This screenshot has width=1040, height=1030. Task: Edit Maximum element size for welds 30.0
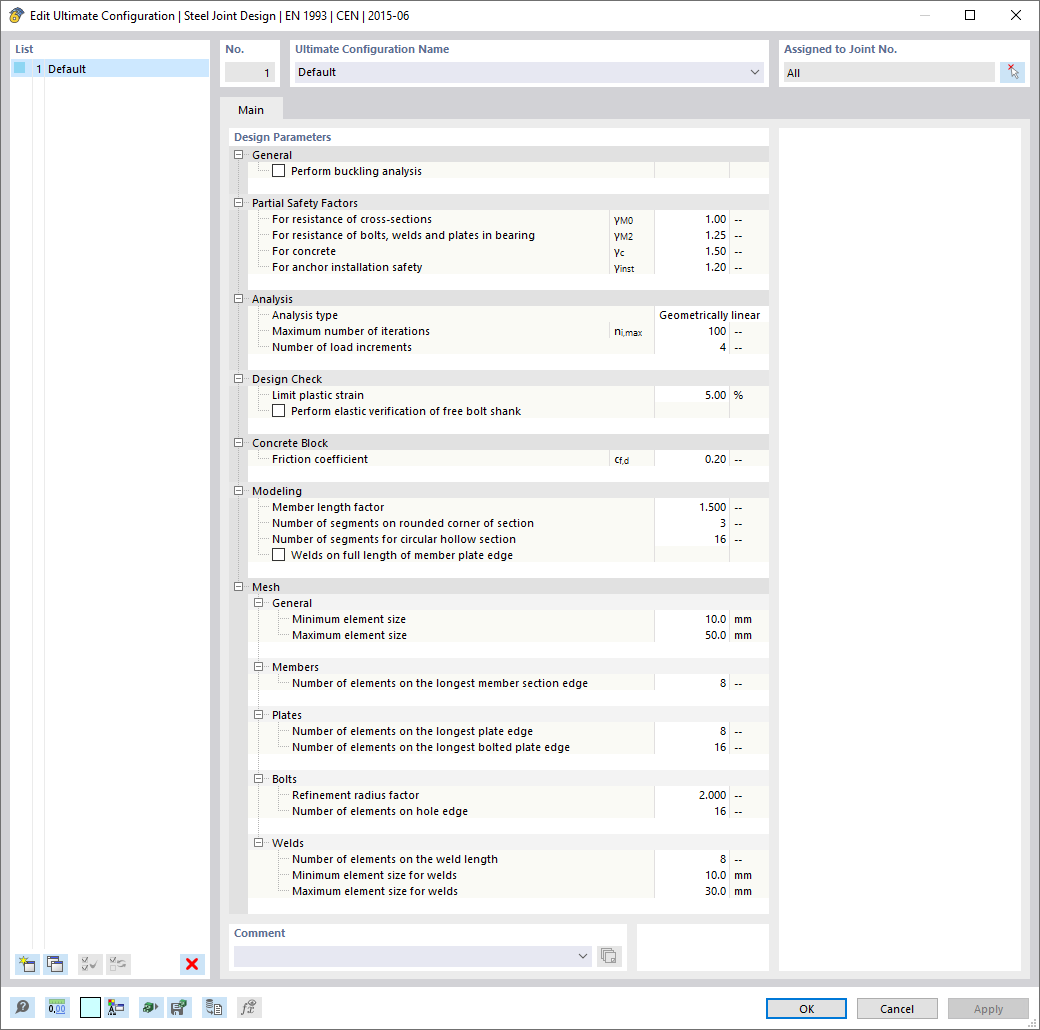tap(691, 891)
